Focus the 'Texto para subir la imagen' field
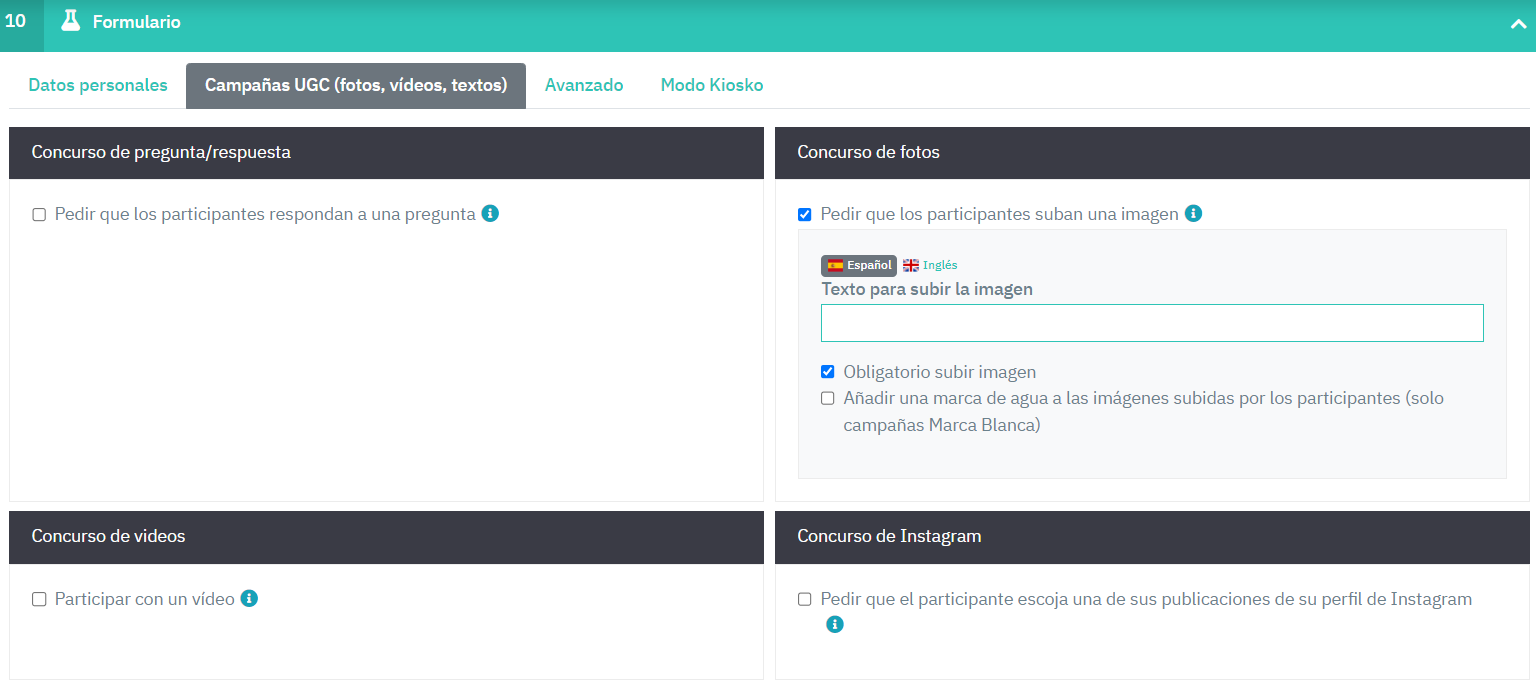 click(x=1152, y=323)
